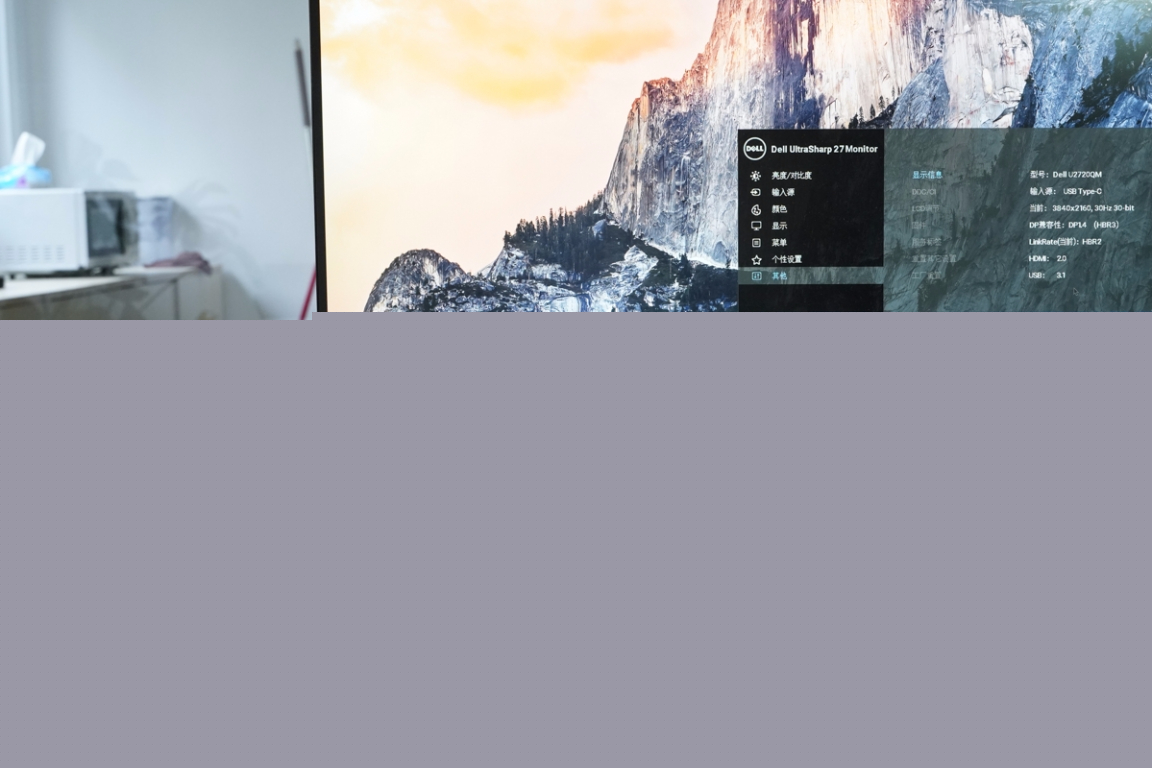The height and width of the screenshot is (768, 1152).
Task: Open the 颜色 palette icon
Action: point(756,210)
